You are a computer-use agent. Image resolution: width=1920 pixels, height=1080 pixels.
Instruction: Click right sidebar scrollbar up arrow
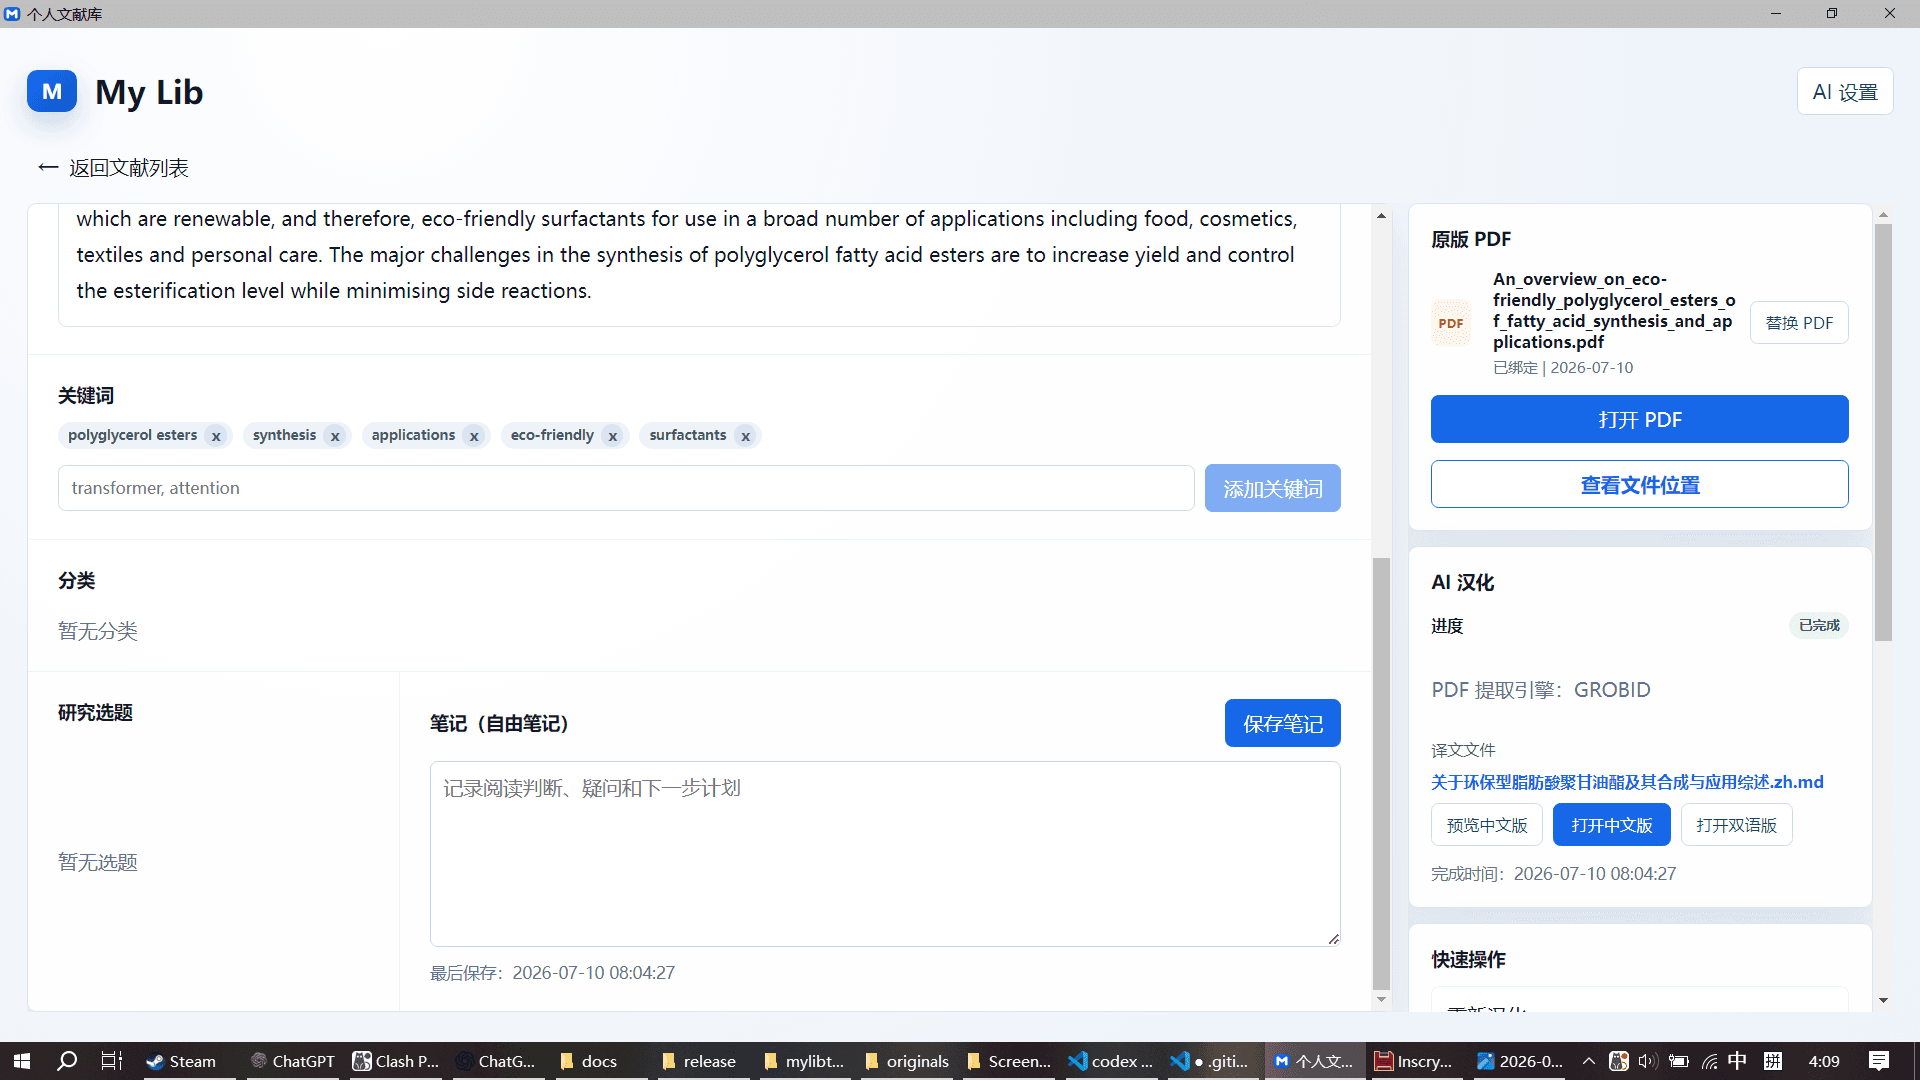pos(1883,215)
